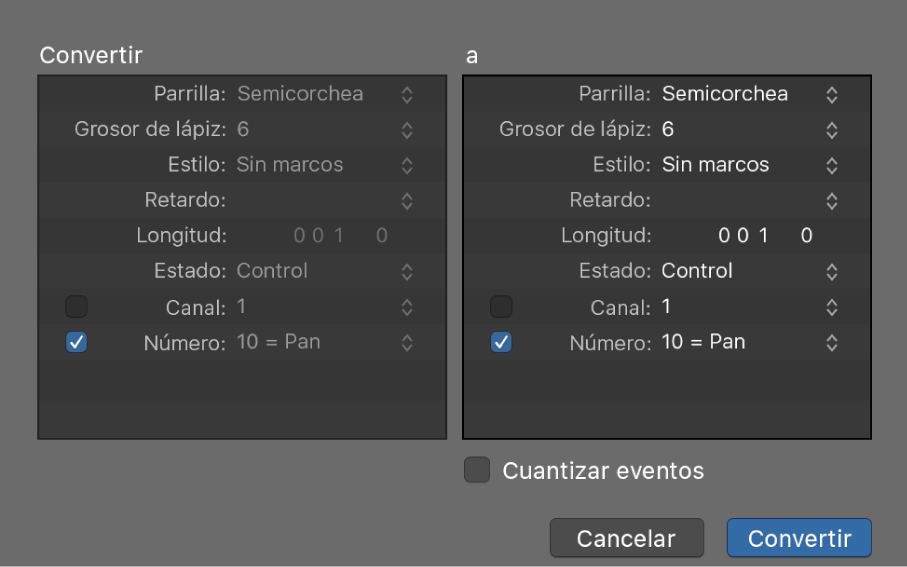The image size is (907, 567).
Task: Open the left Parrilla Semicorchea popup arrows
Action: (x=407, y=95)
